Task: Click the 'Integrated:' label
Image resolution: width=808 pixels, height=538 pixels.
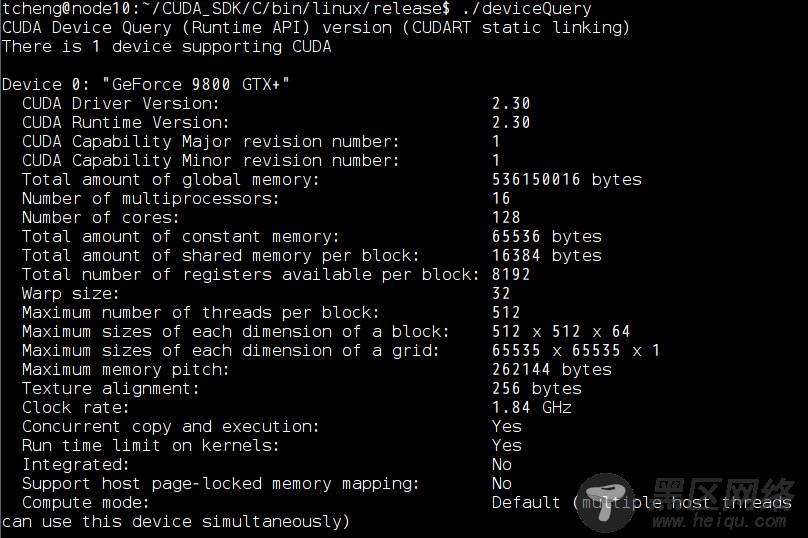Action: [x=76, y=465]
